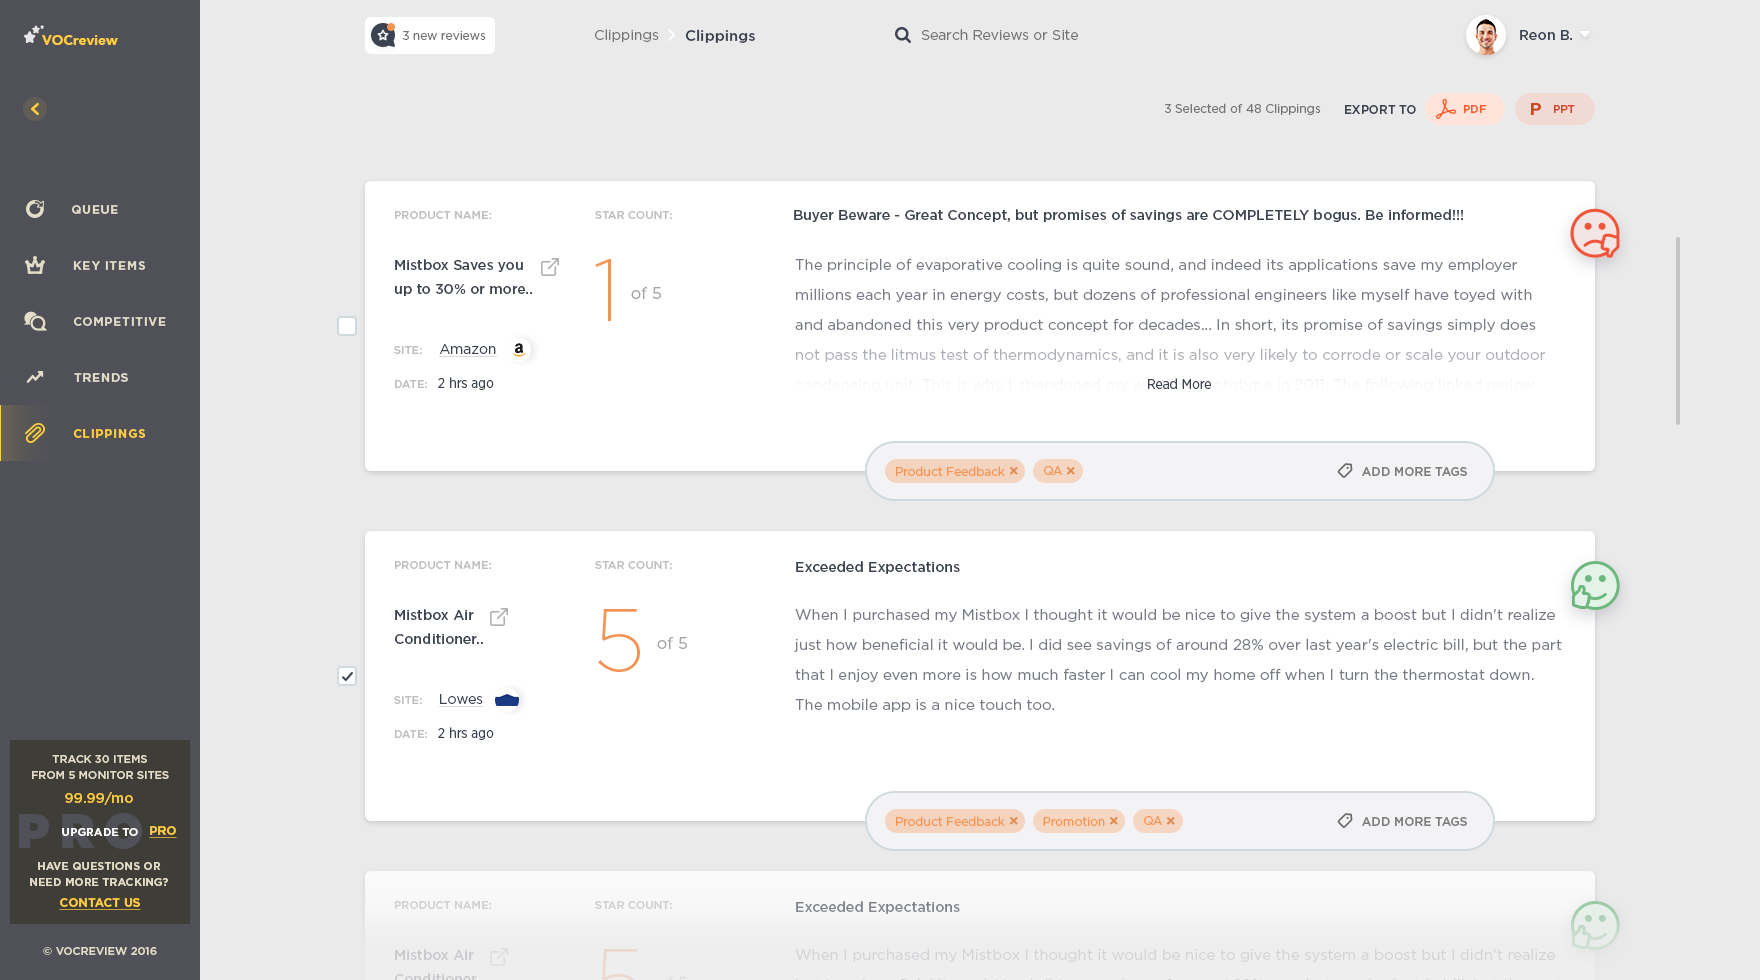The height and width of the screenshot is (980, 1760).
Task: Click the 5 of 5 star count on Lowes review
Action: pyautogui.click(x=642, y=641)
